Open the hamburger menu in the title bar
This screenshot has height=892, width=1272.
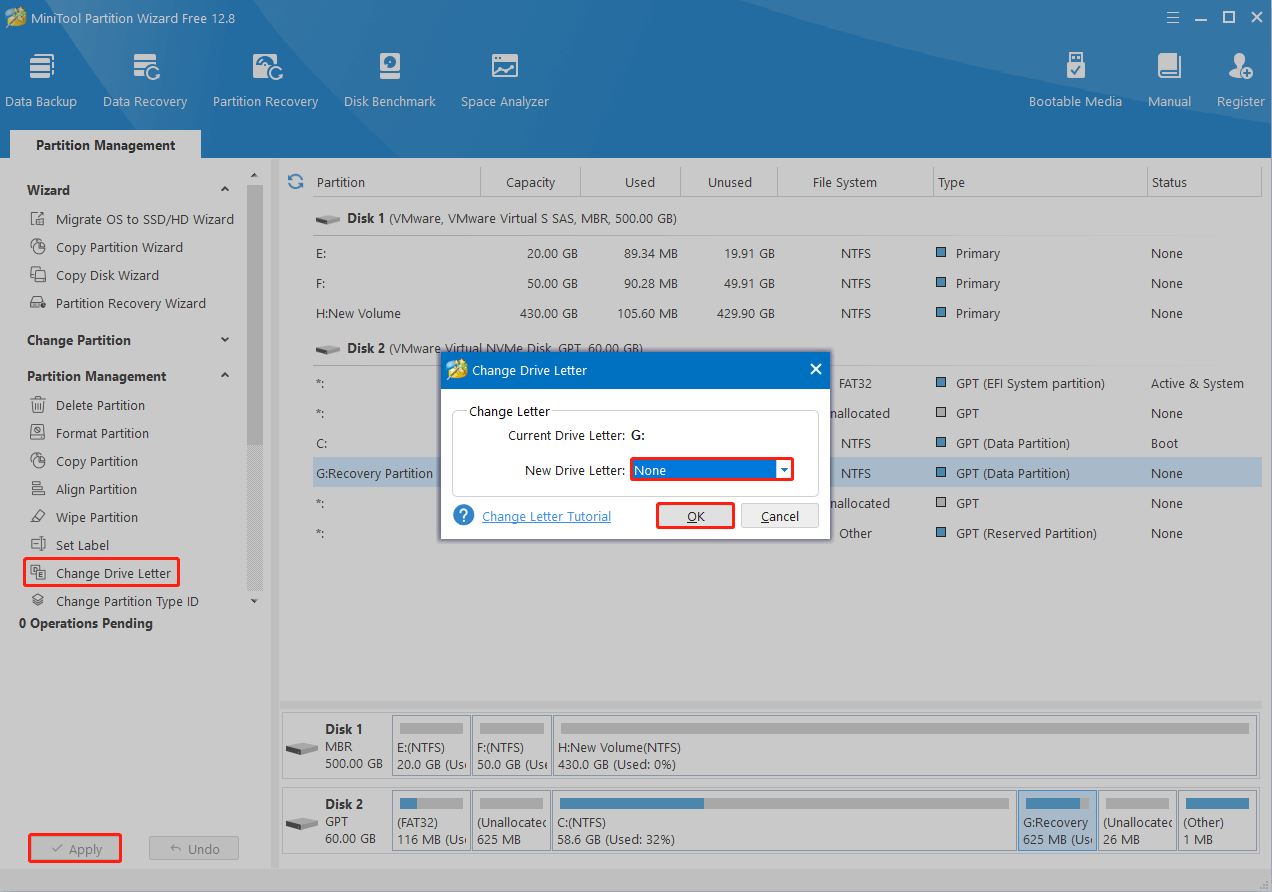(x=1173, y=17)
